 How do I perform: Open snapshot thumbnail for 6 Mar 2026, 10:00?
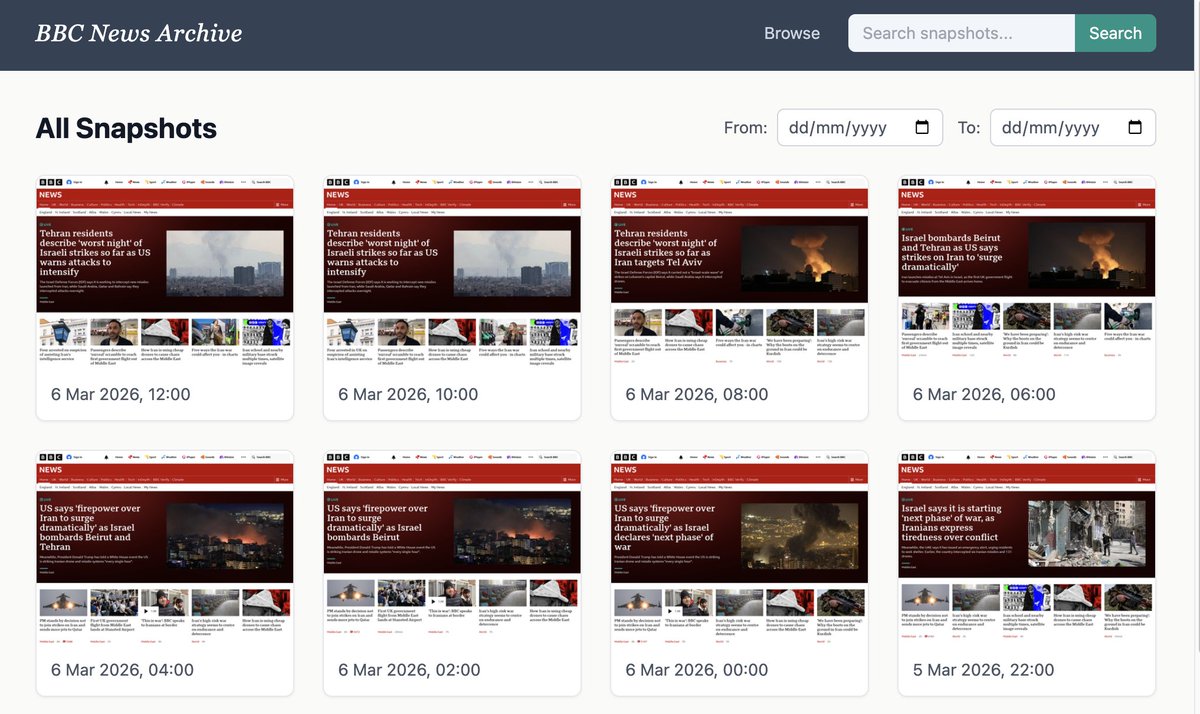(x=452, y=272)
